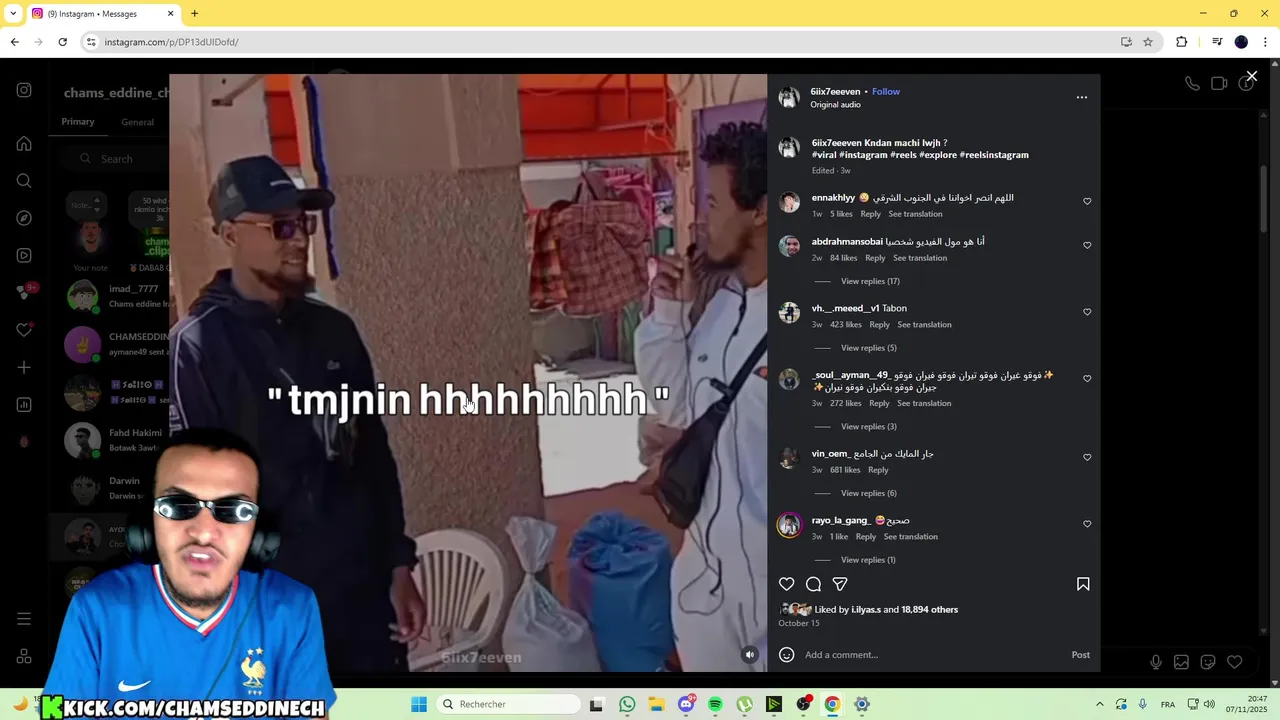
Task: Like vin_oem_'s comment
Action: point(1087,457)
